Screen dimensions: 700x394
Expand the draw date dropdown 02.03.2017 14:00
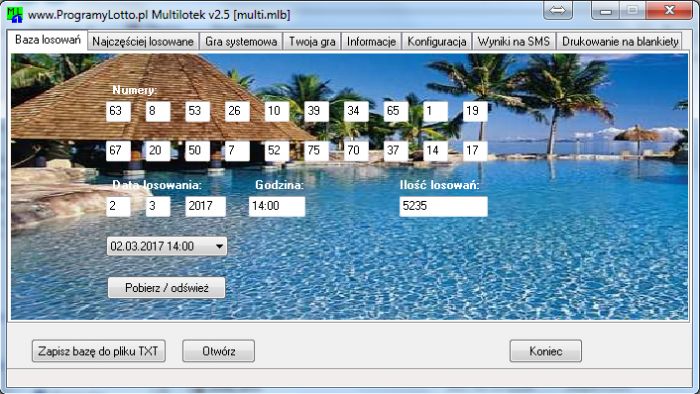pos(167,246)
